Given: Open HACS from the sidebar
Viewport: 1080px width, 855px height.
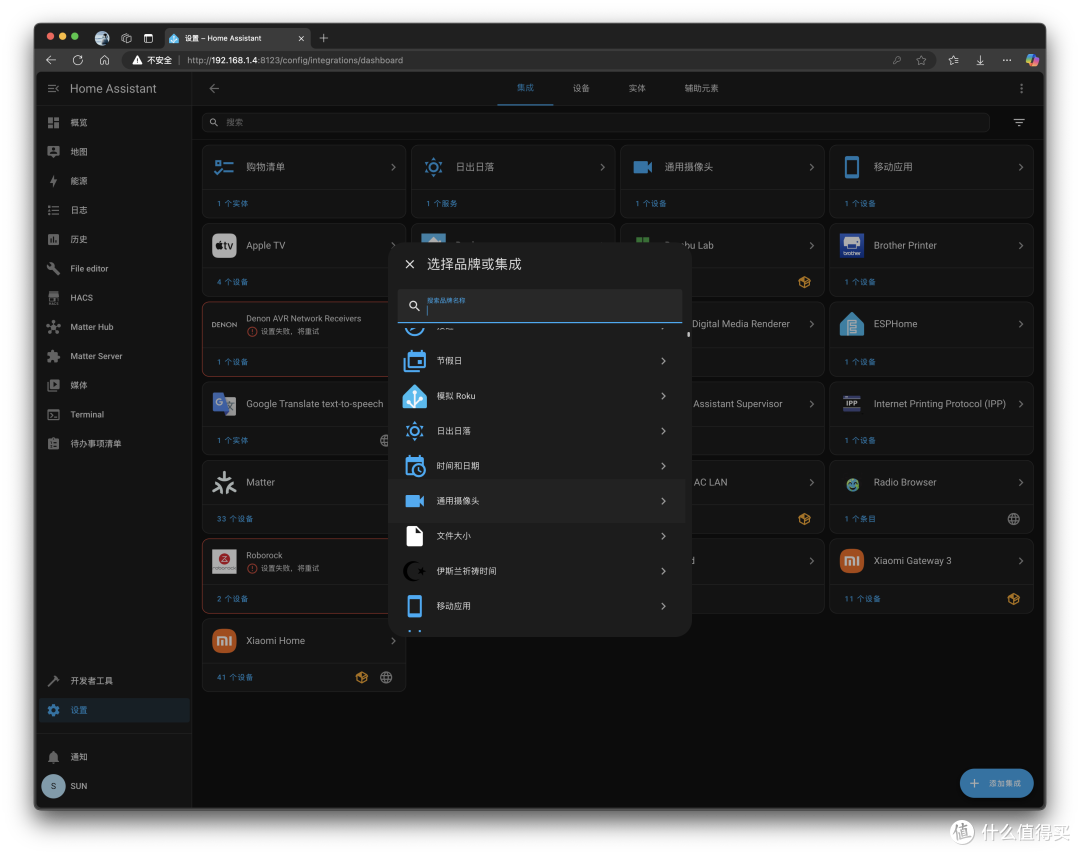Looking at the screenshot, I should coord(114,298).
